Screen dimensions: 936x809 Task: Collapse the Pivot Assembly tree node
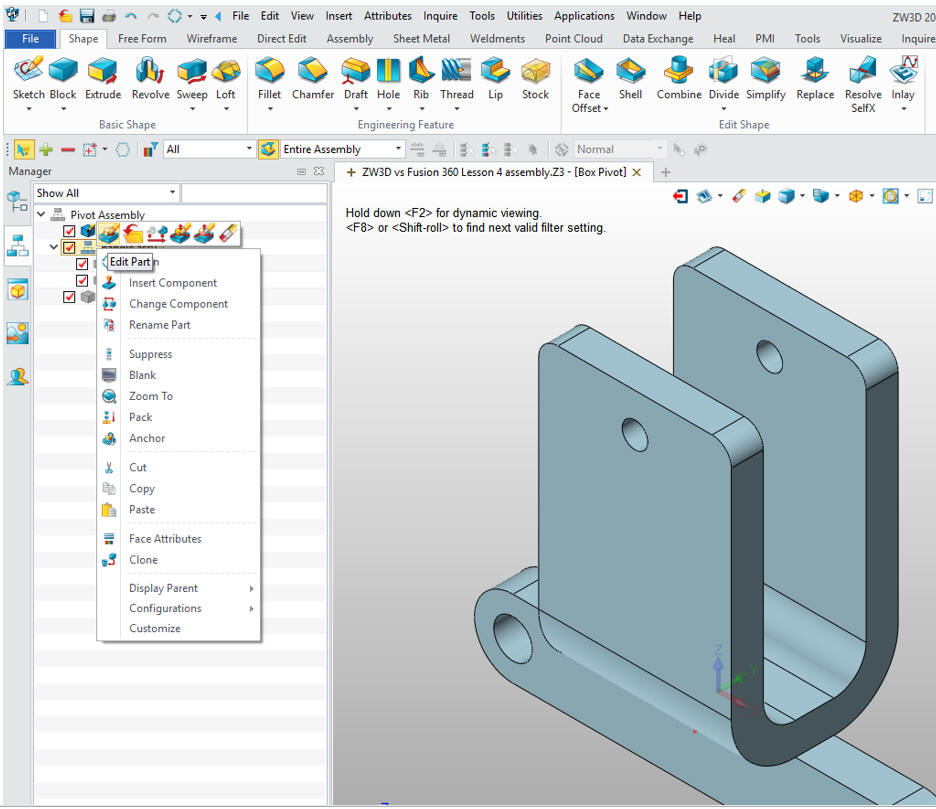pos(41,215)
